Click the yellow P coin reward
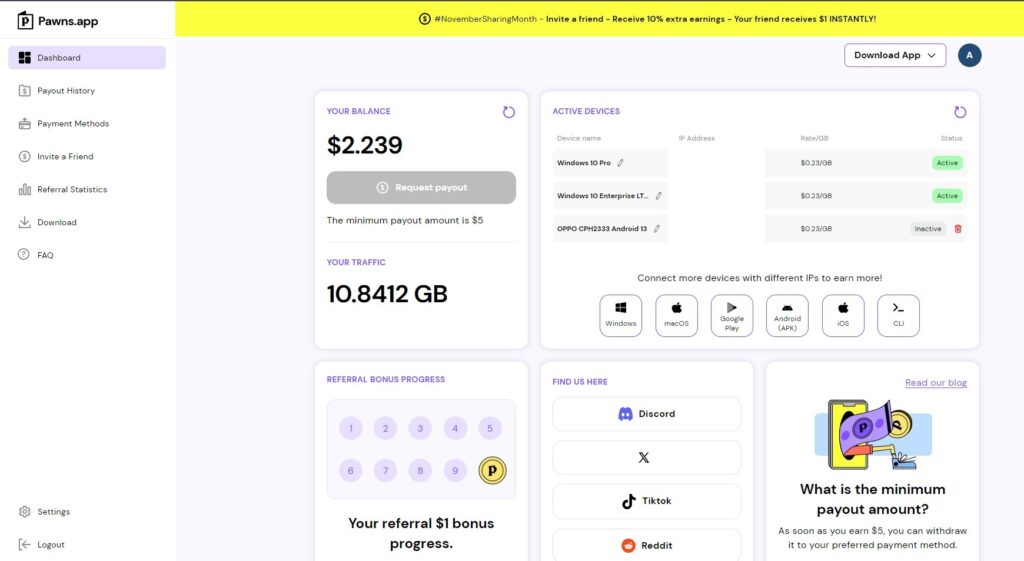This screenshot has height=561, width=1024. point(492,470)
